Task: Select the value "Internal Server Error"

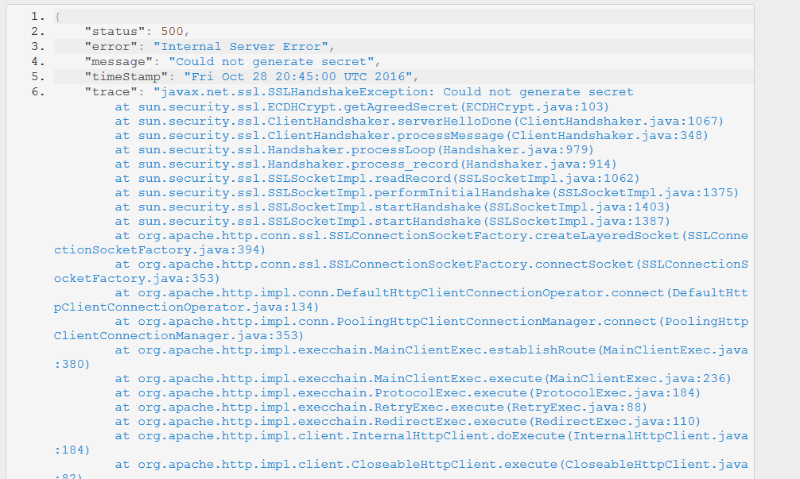Action: coord(241,46)
